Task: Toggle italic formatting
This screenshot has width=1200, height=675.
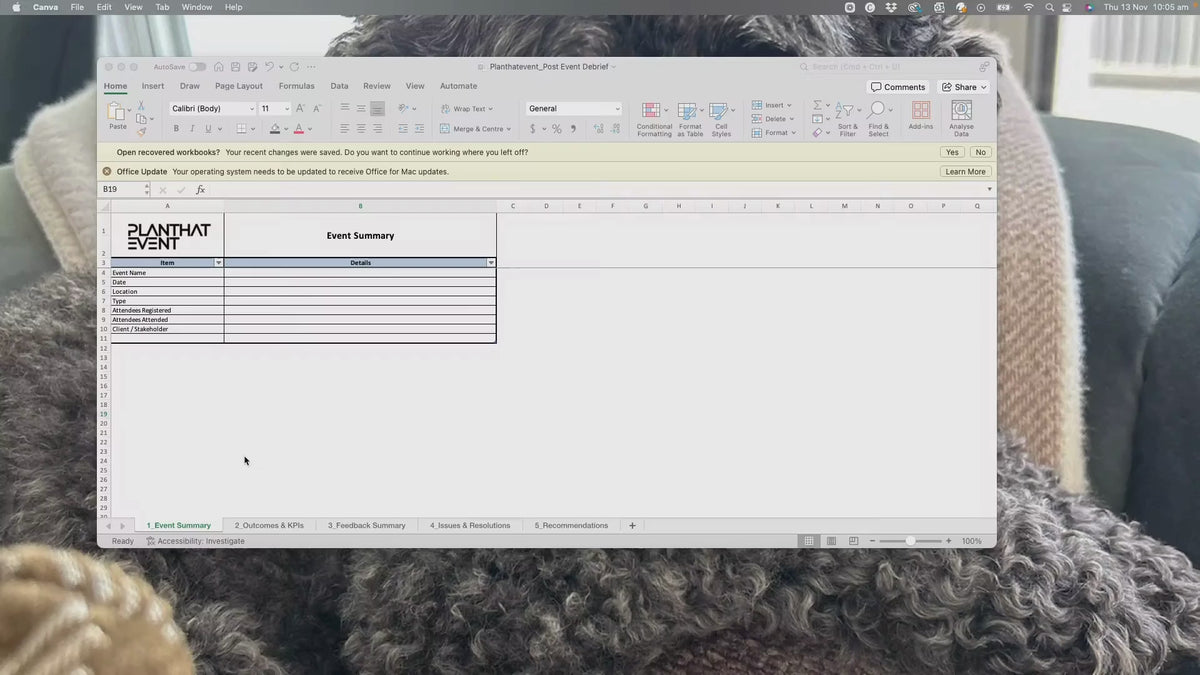Action: coord(192,129)
